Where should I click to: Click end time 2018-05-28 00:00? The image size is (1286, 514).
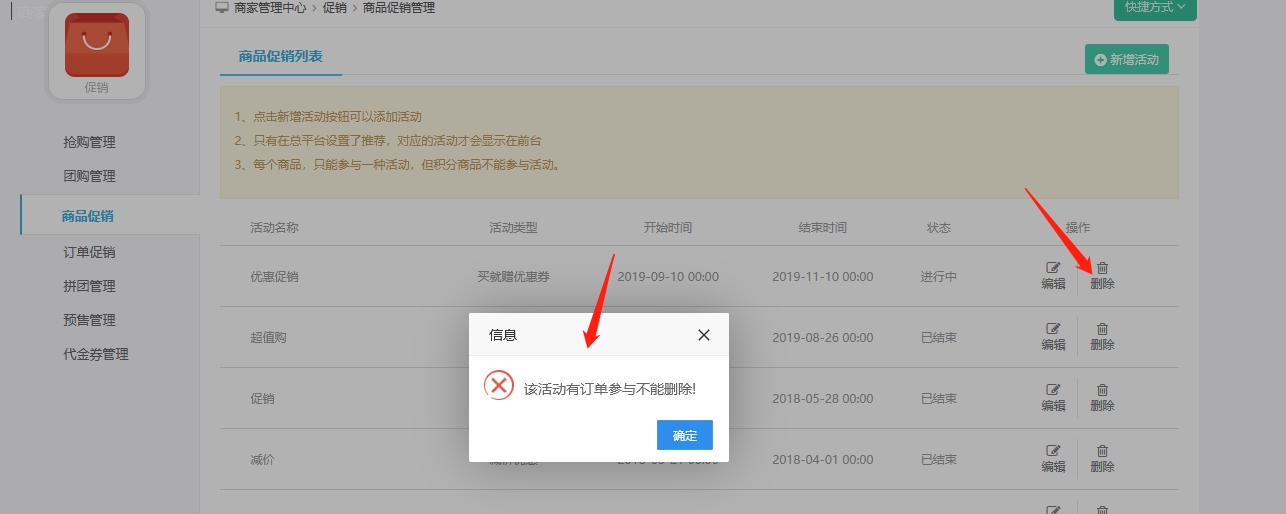pyautogui.click(x=823, y=399)
